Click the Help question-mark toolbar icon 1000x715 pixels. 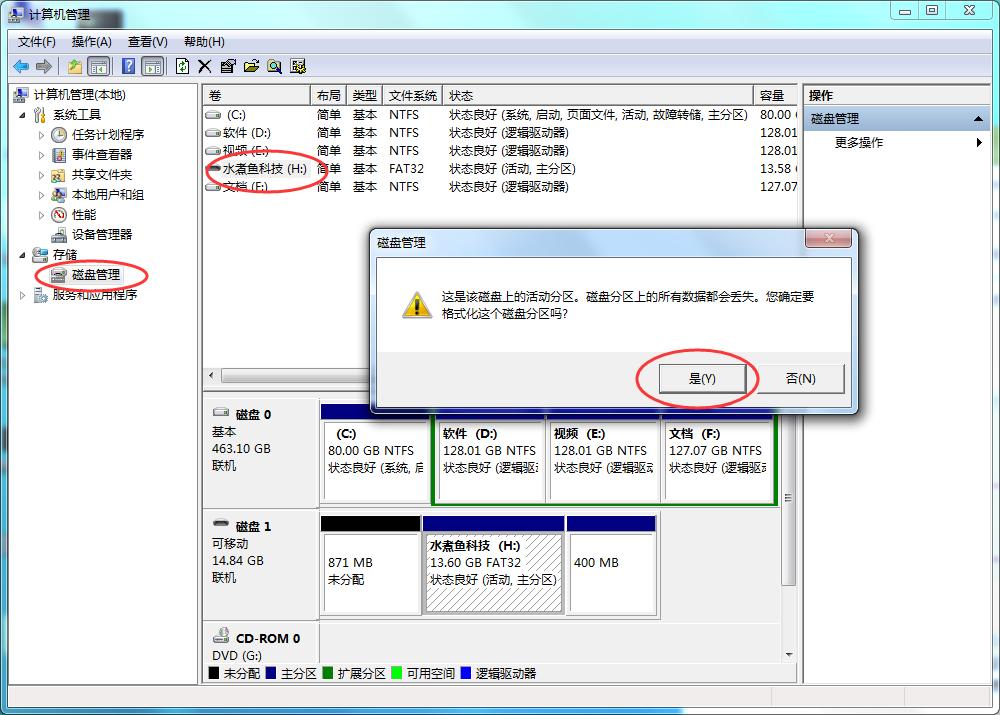point(129,65)
